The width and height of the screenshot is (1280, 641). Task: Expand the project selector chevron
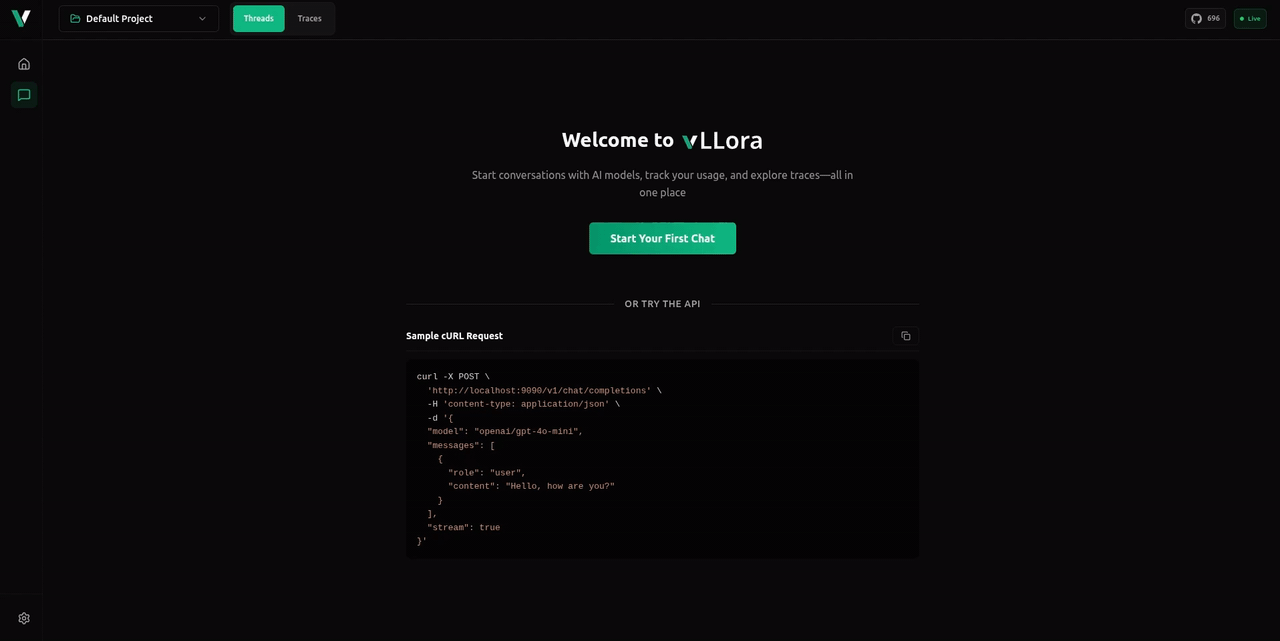click(202, 18)
